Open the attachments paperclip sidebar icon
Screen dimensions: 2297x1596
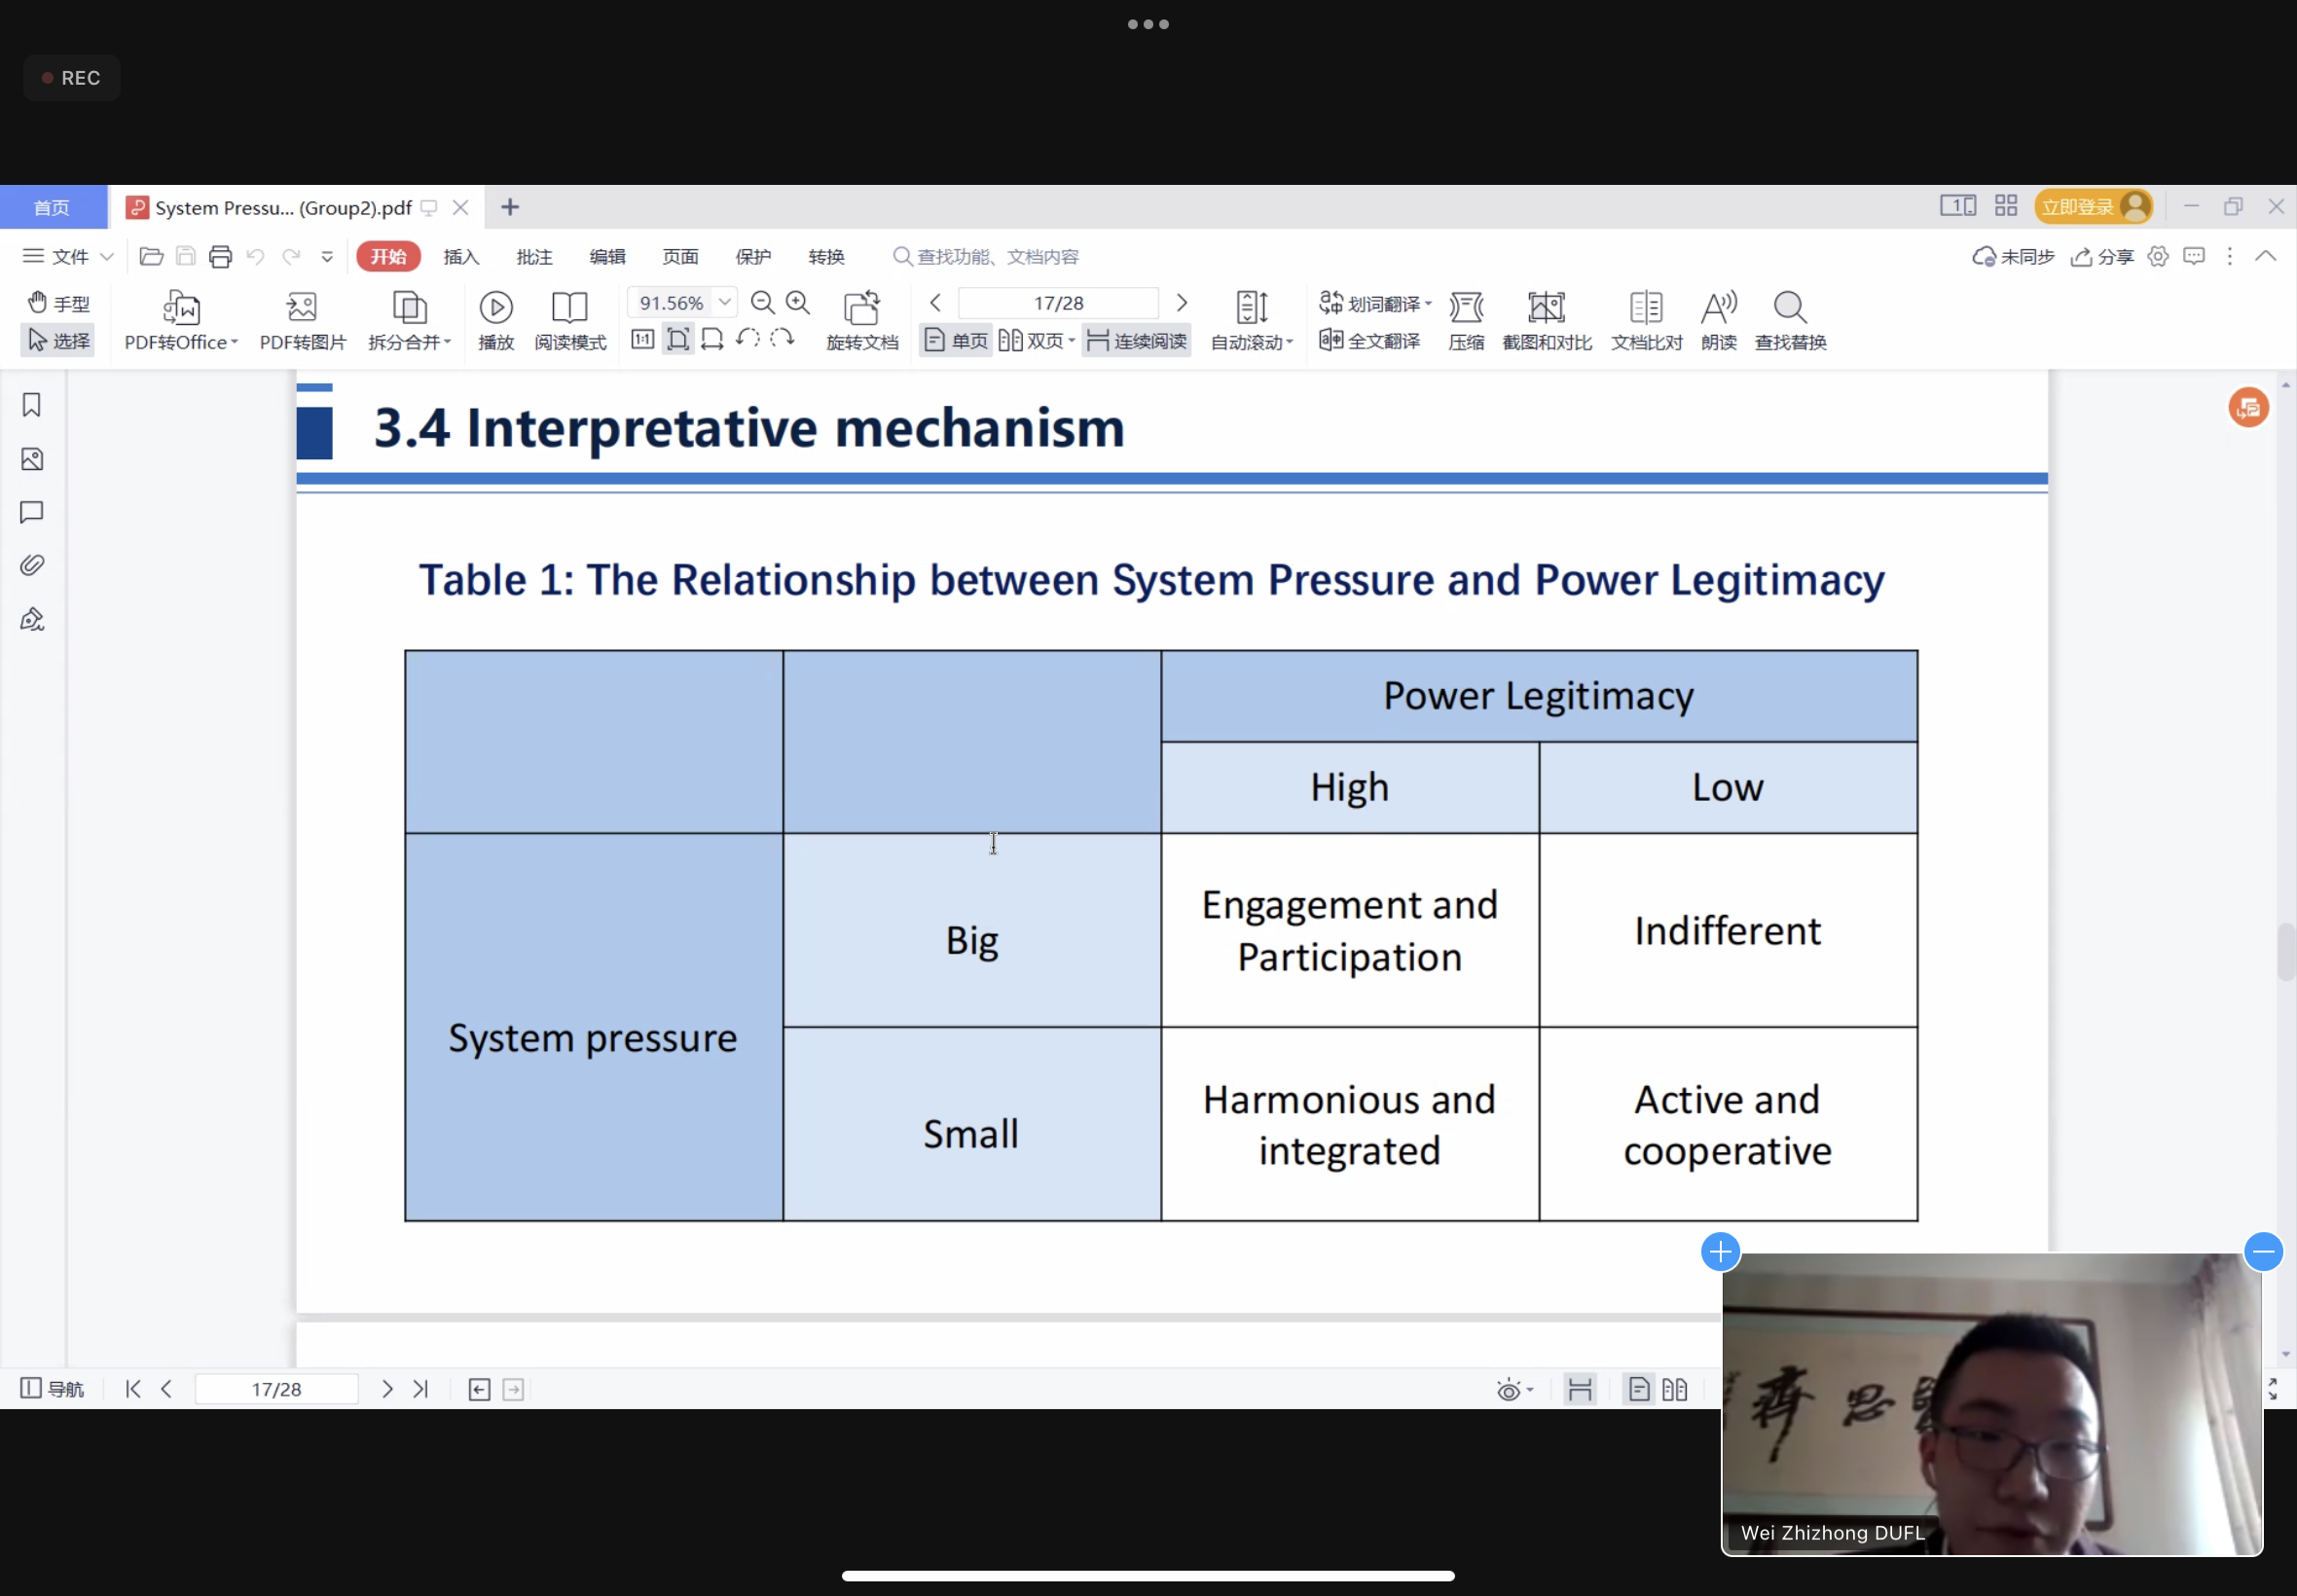tap(32, 566)
